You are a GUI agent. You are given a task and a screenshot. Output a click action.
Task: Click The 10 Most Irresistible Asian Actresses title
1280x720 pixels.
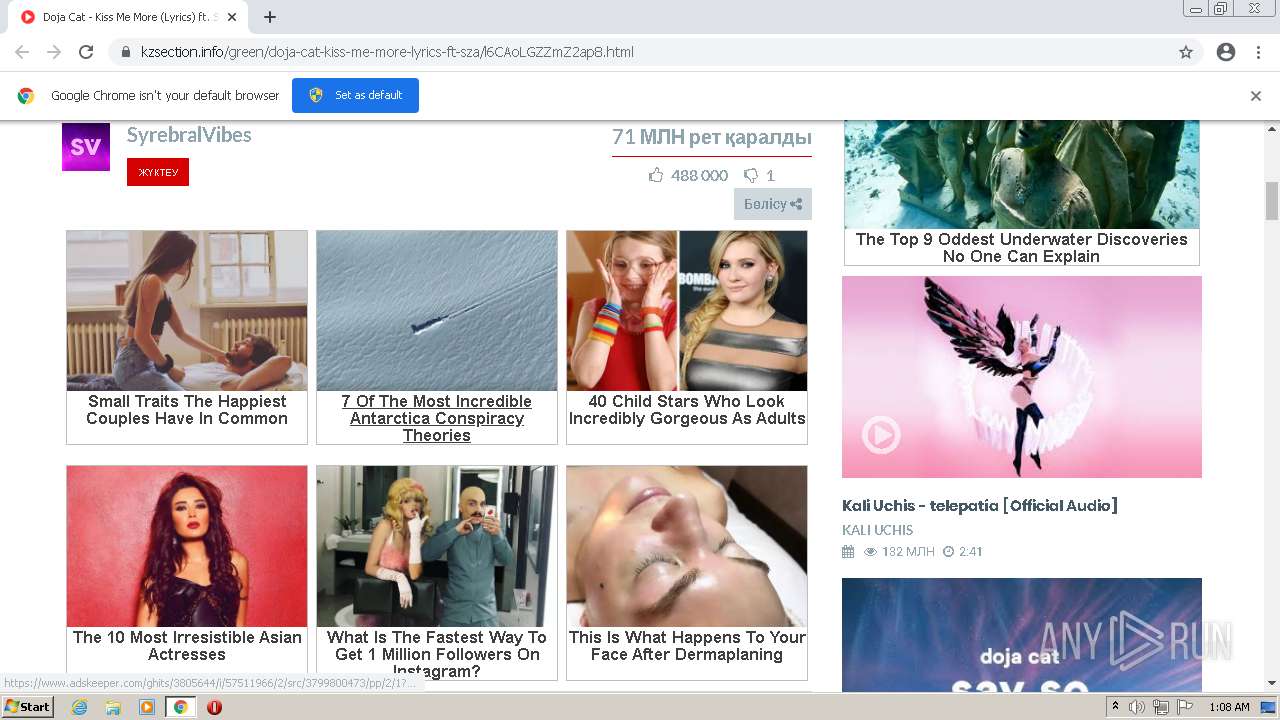pos(187,646)
